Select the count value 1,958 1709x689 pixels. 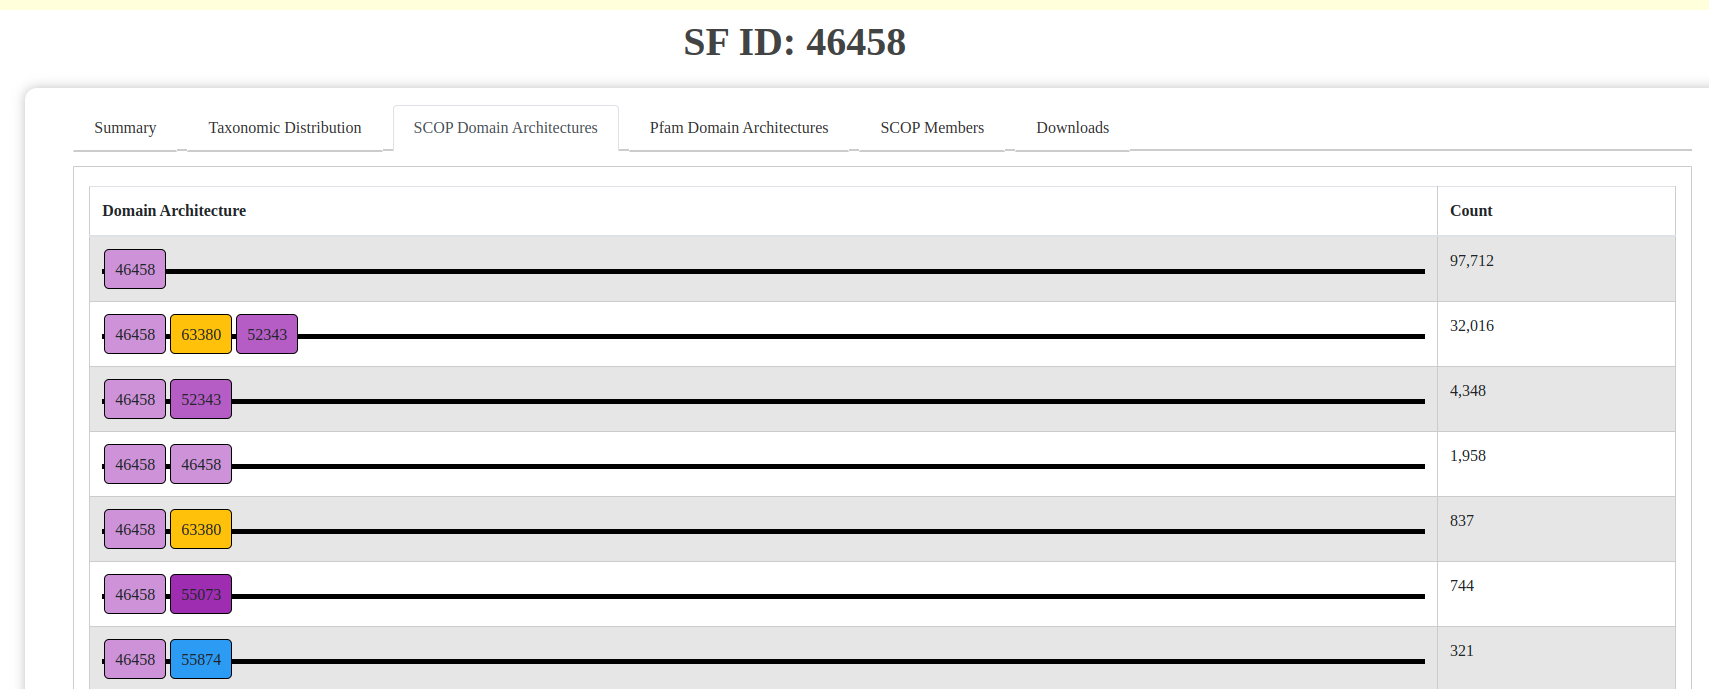click(x=1468, y=456)
